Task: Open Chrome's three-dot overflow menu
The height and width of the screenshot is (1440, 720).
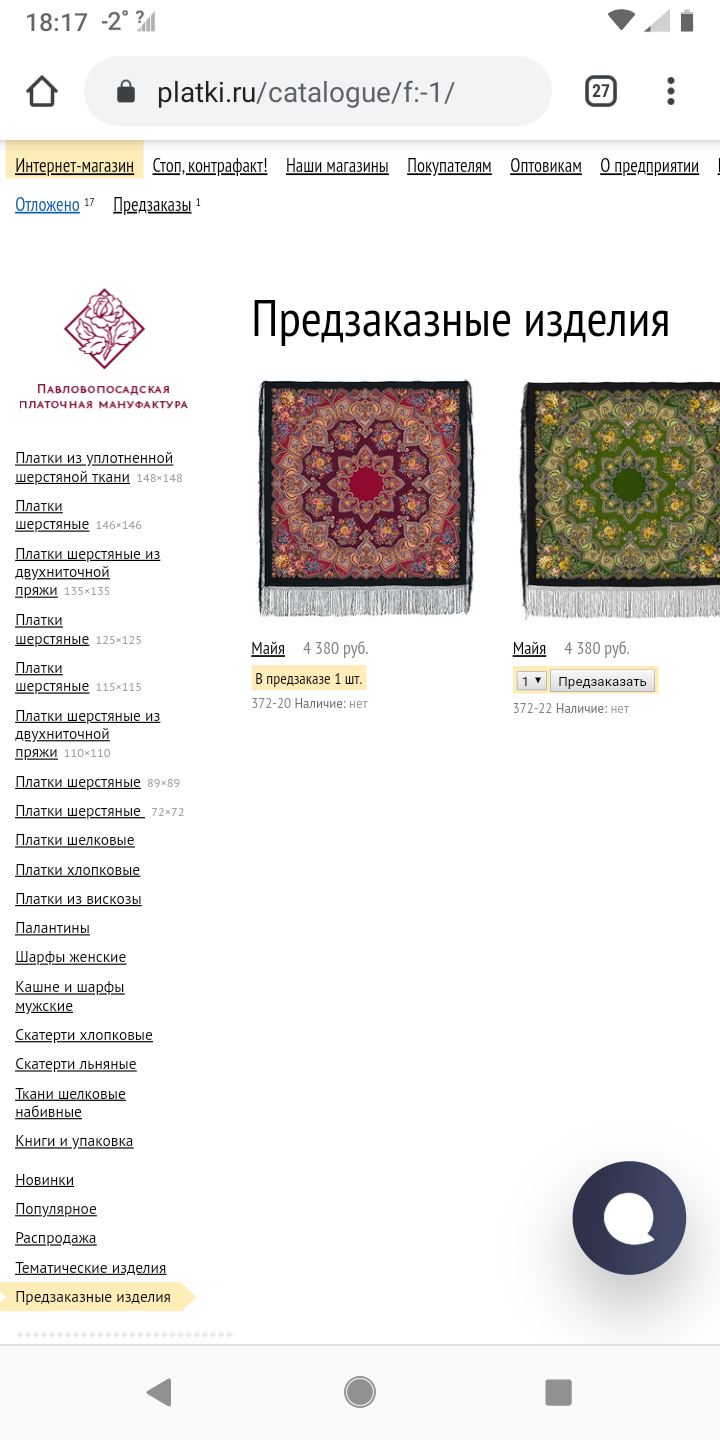Action: coord(670,92)
